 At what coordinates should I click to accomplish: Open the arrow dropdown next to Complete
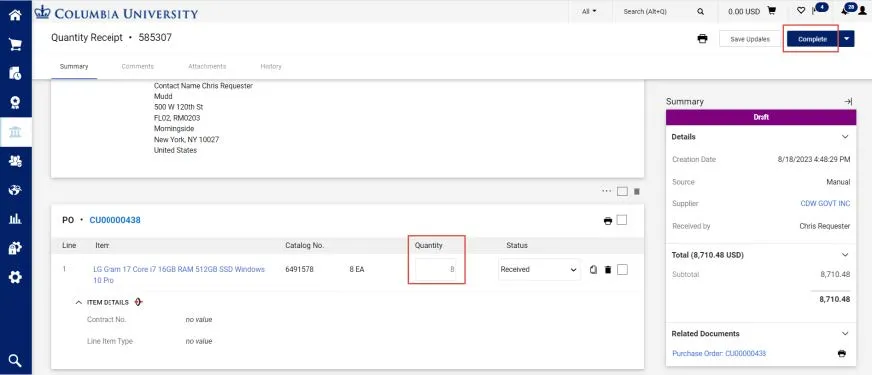(x=846, y=39)
